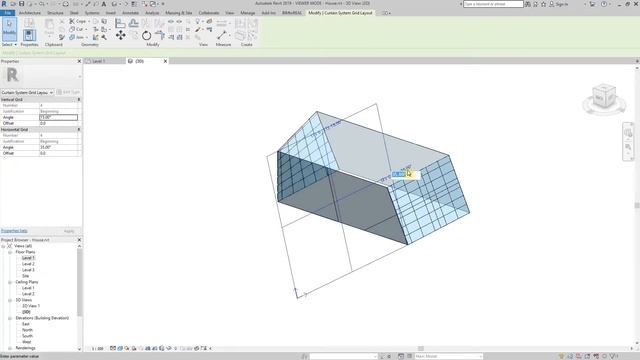Open Level 2 under Floor Plans
Image resolution: width=640 pixels, height=360 pixels.
click(x=28, y=264)
